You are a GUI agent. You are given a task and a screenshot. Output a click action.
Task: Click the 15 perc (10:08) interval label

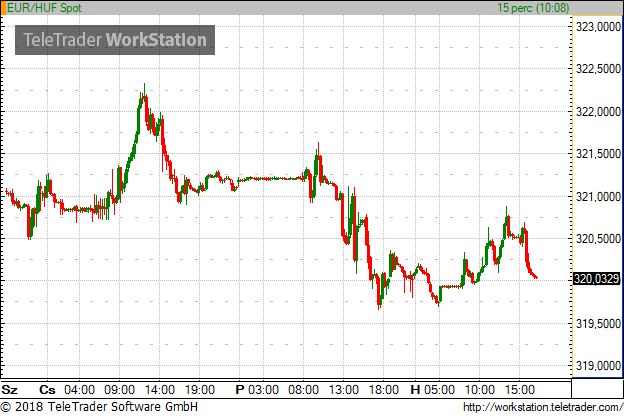pyautogui.click(x=533, y=8)
